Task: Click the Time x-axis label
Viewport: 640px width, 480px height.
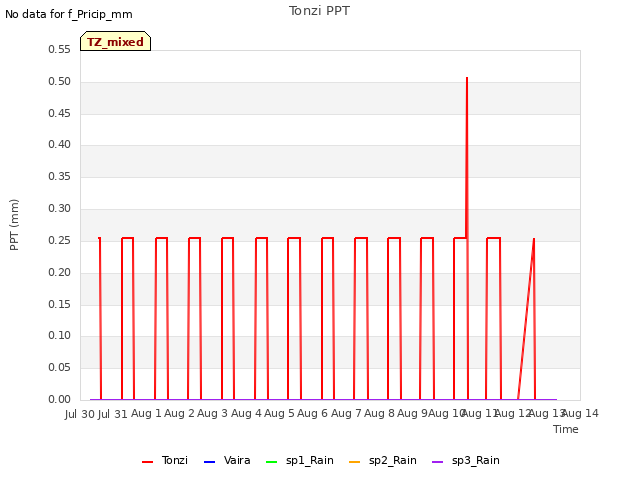Action: (566, 429)
